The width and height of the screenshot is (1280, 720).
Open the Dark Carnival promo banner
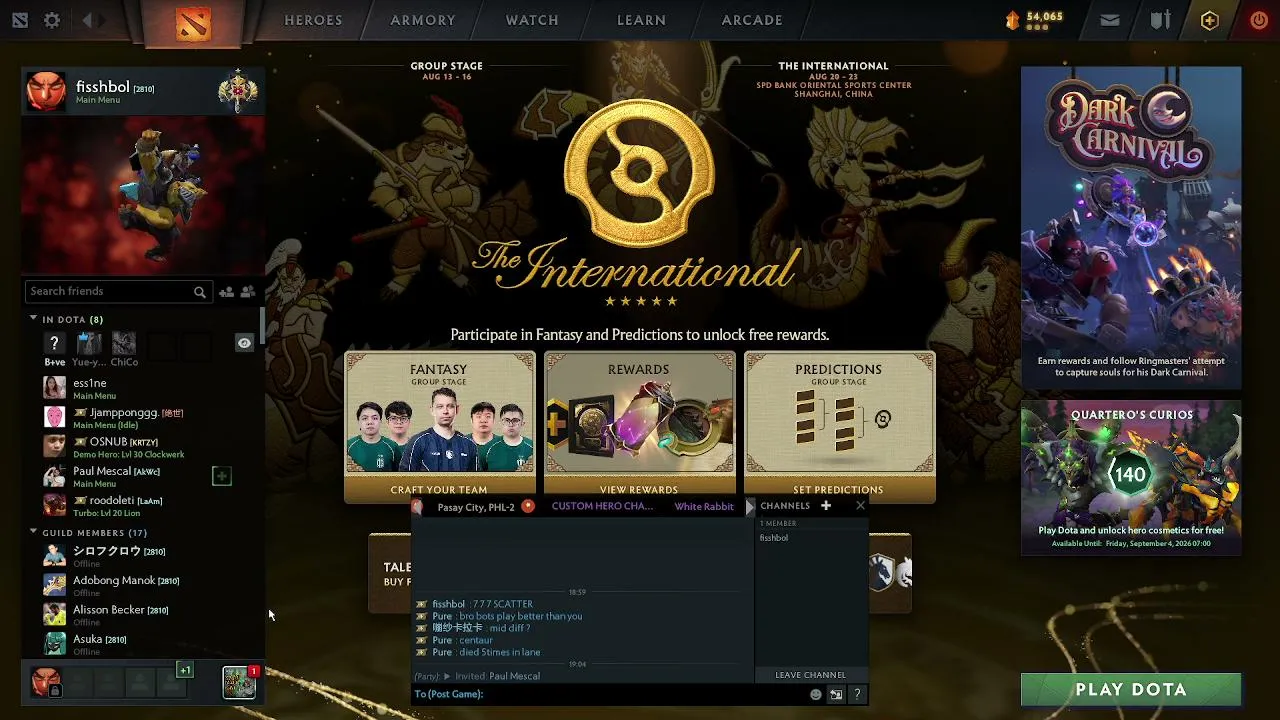click(x=1131, y=228)
